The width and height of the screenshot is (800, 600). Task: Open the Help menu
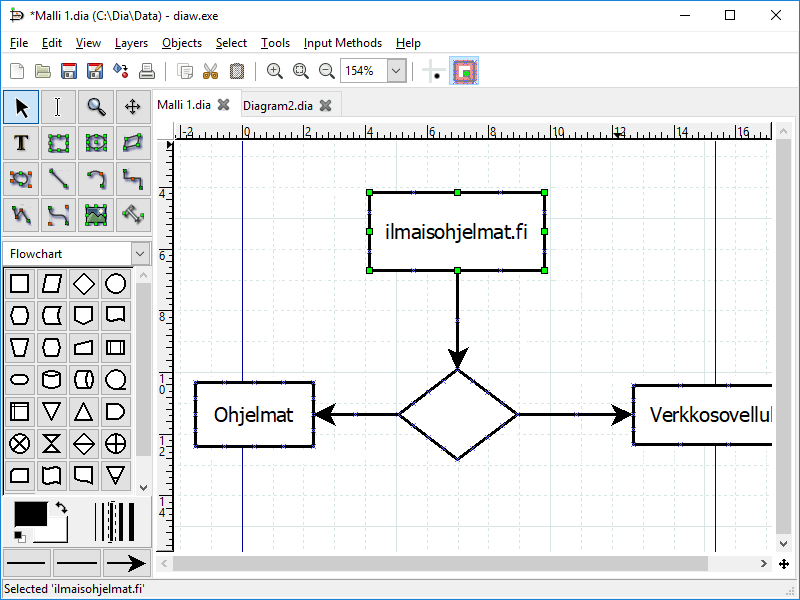pos(408,43)
